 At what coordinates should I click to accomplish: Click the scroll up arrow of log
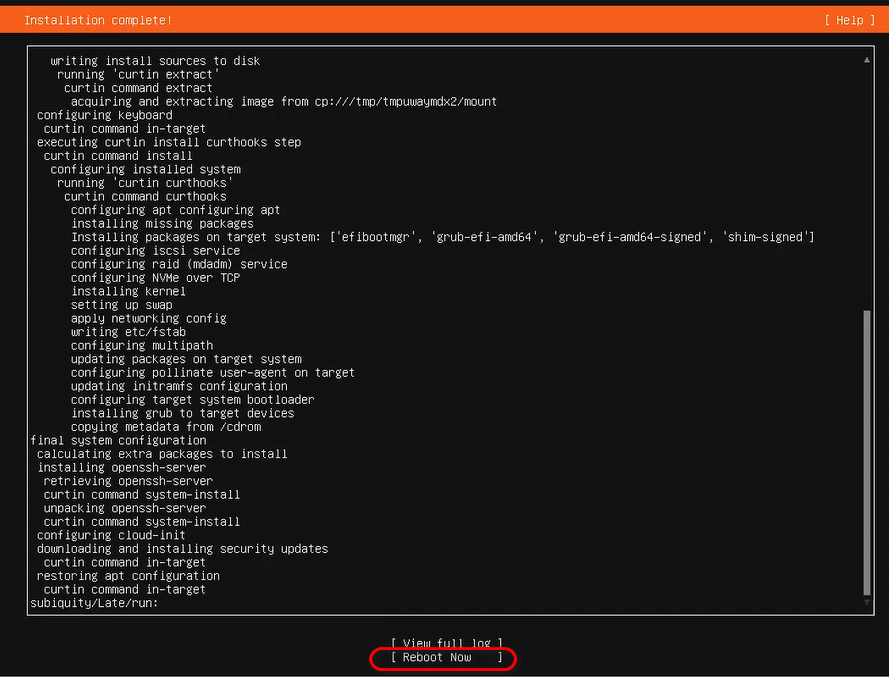pos(867,60)
